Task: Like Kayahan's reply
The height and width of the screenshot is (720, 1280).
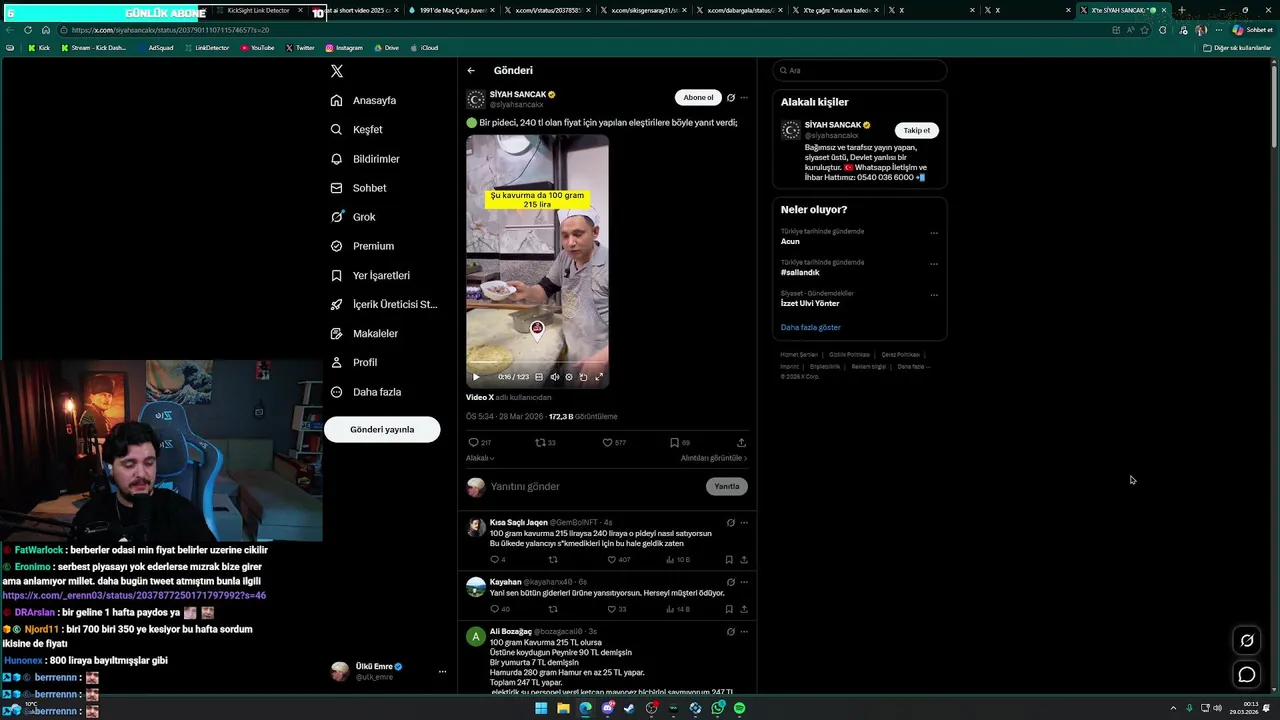Action: pos(615,609)
